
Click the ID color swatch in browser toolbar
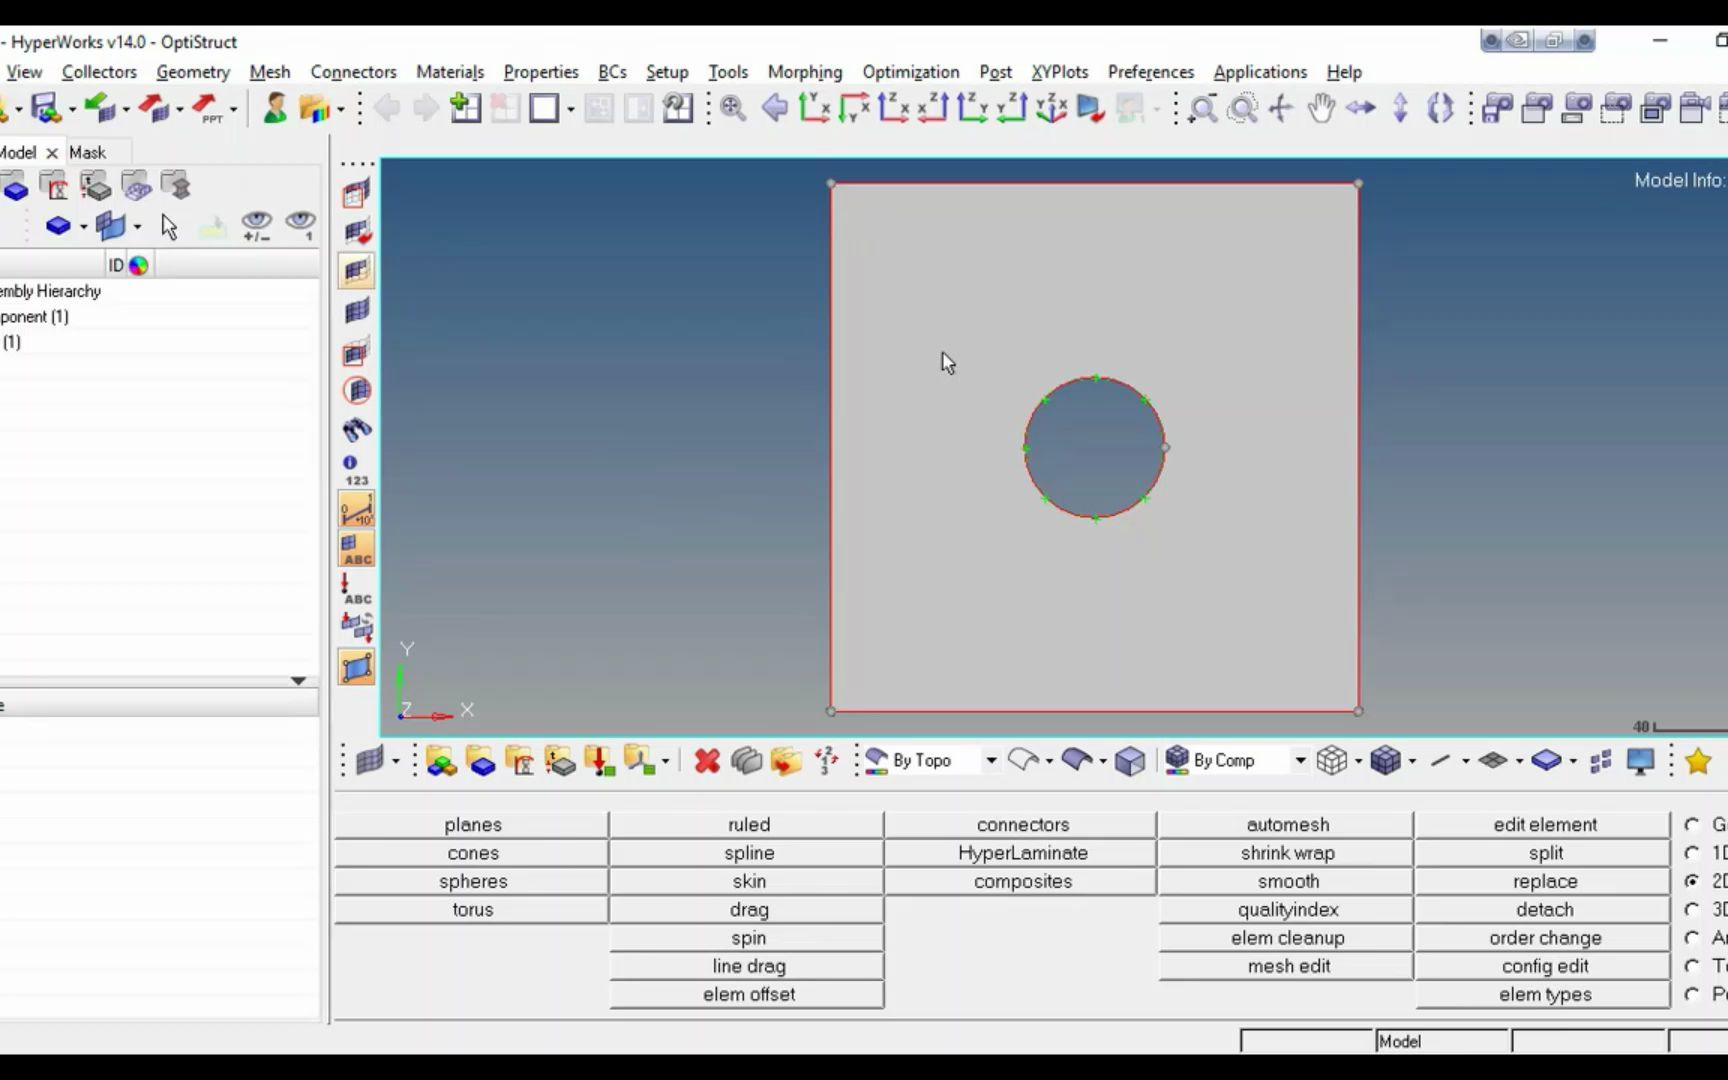point(139,264)
